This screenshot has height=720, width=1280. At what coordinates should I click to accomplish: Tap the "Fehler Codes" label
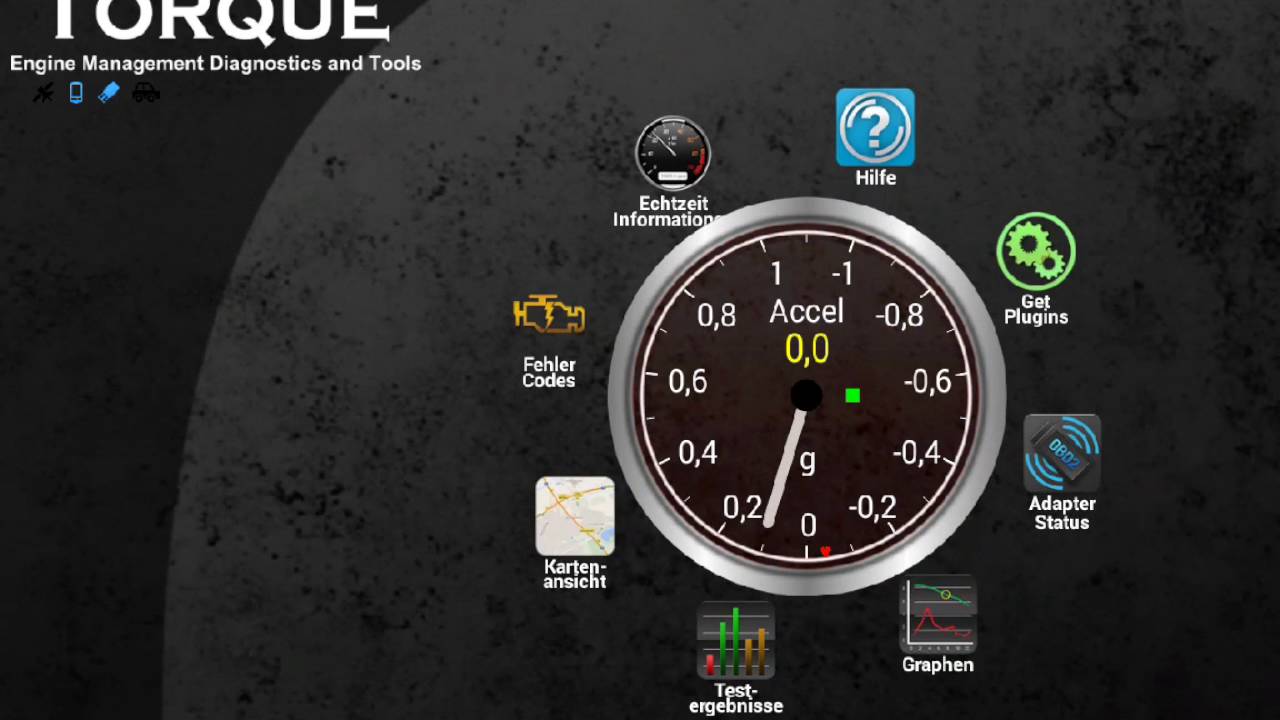[549, 372]
